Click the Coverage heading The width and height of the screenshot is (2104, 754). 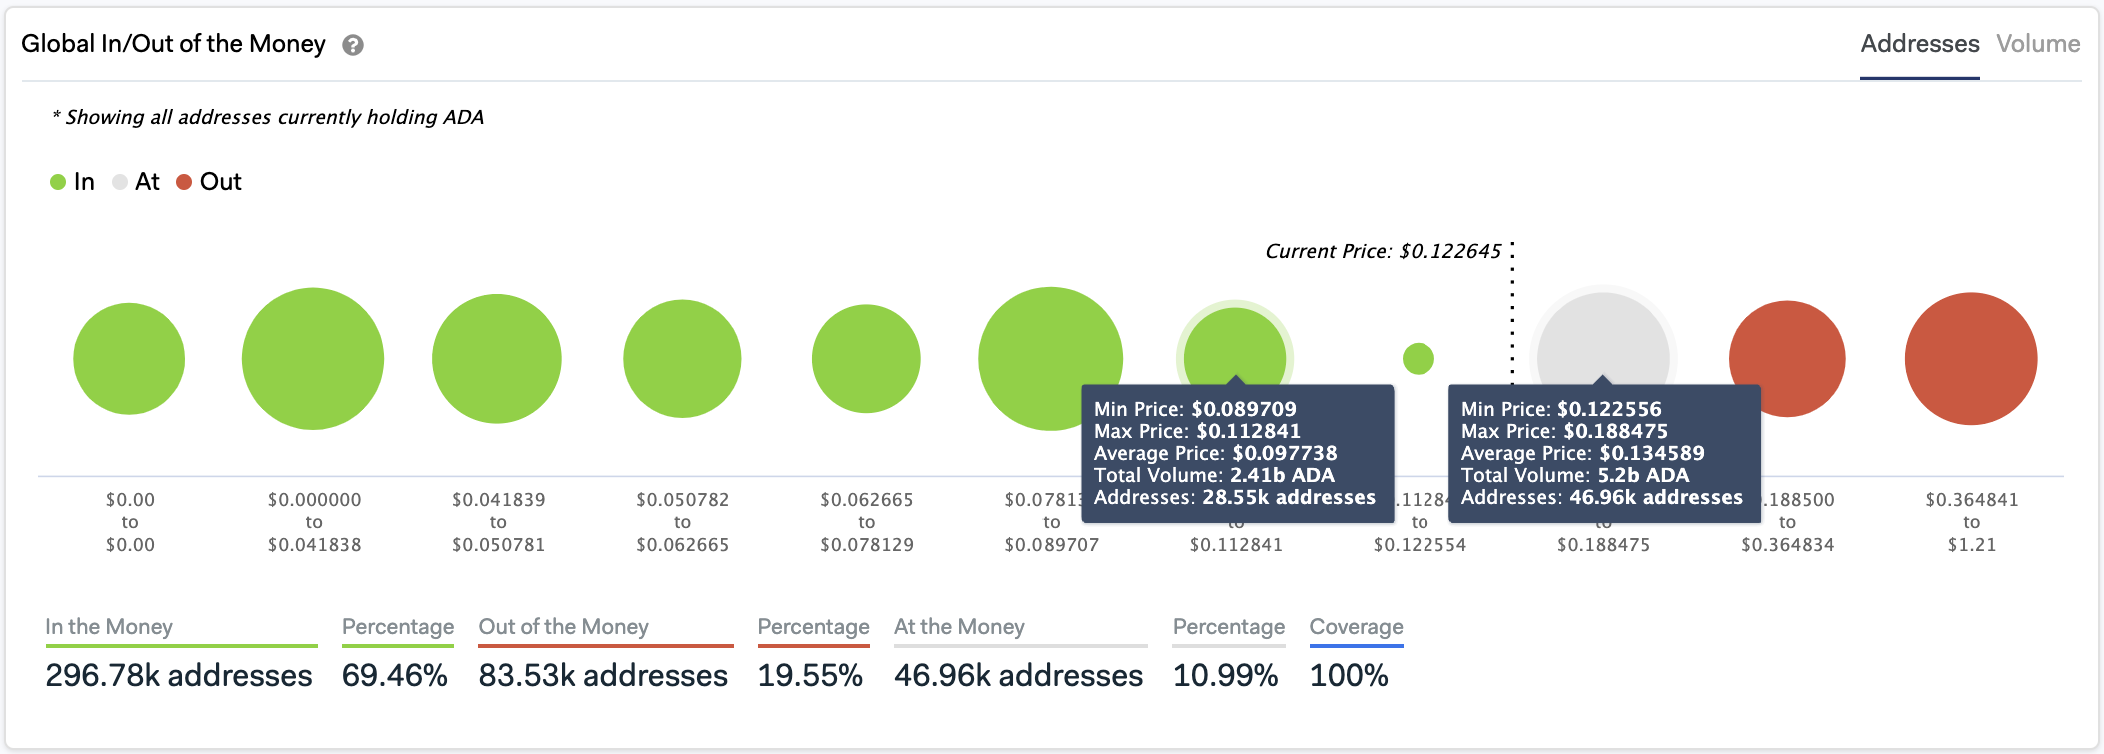point(1357,627)
